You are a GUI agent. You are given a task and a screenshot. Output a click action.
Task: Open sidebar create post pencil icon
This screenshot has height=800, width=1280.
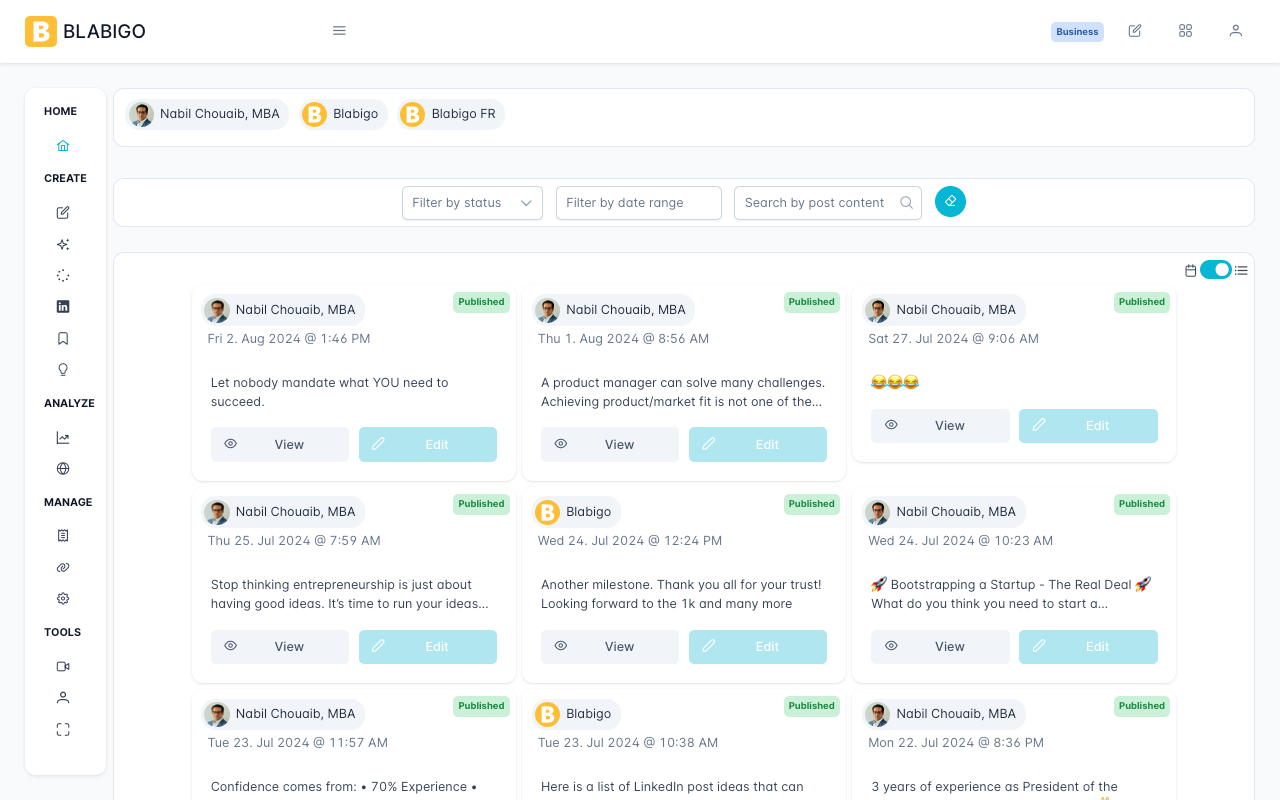(63, 212)
